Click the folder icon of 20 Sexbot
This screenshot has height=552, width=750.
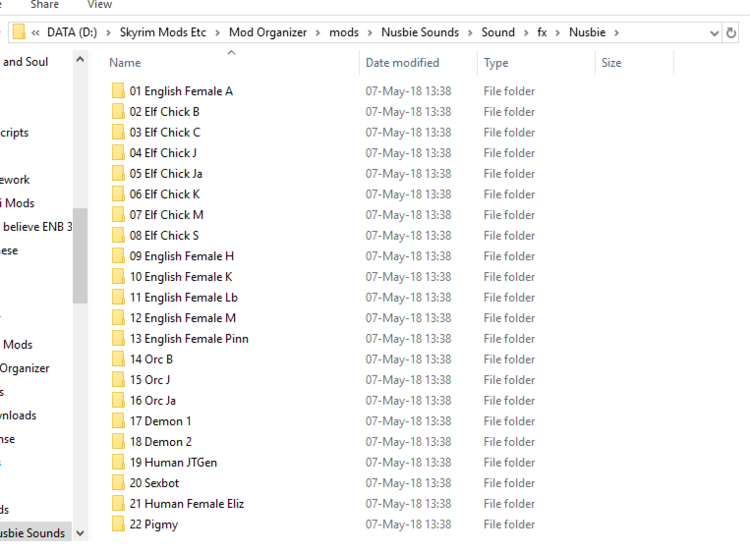[118, 482]
